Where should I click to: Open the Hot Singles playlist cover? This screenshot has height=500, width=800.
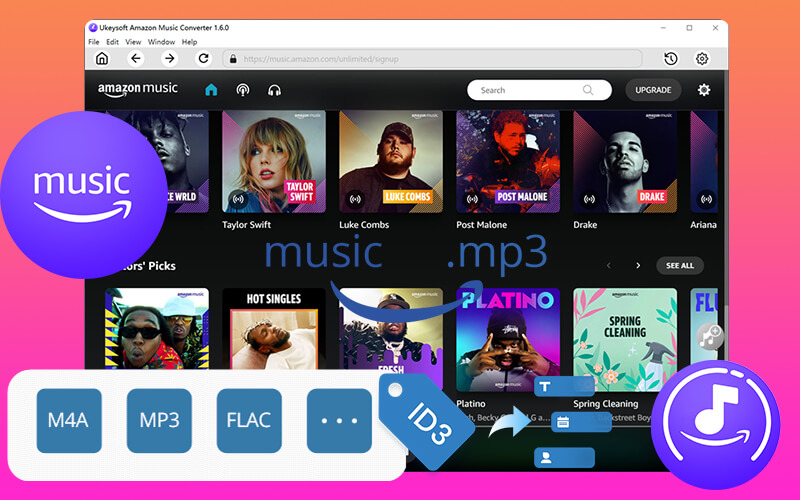click(x=274, y=329)
